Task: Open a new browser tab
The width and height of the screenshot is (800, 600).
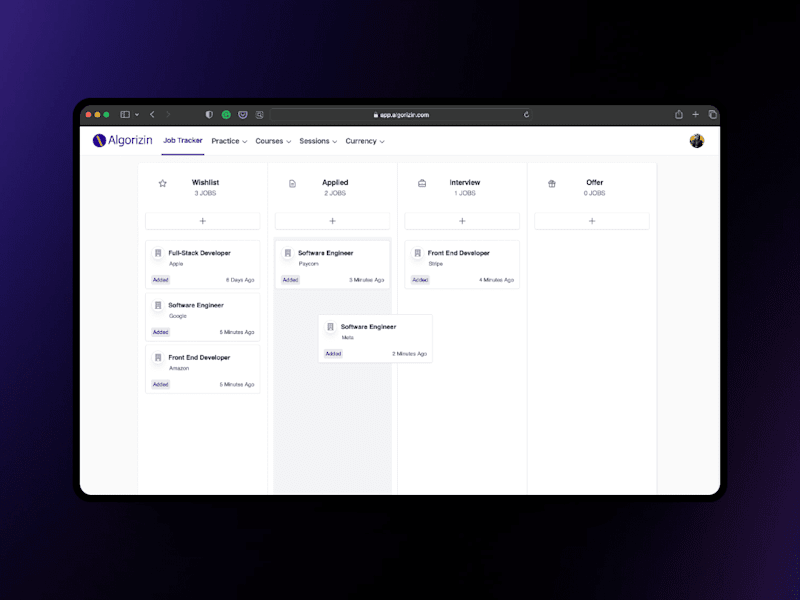Action: click(695, 114)
